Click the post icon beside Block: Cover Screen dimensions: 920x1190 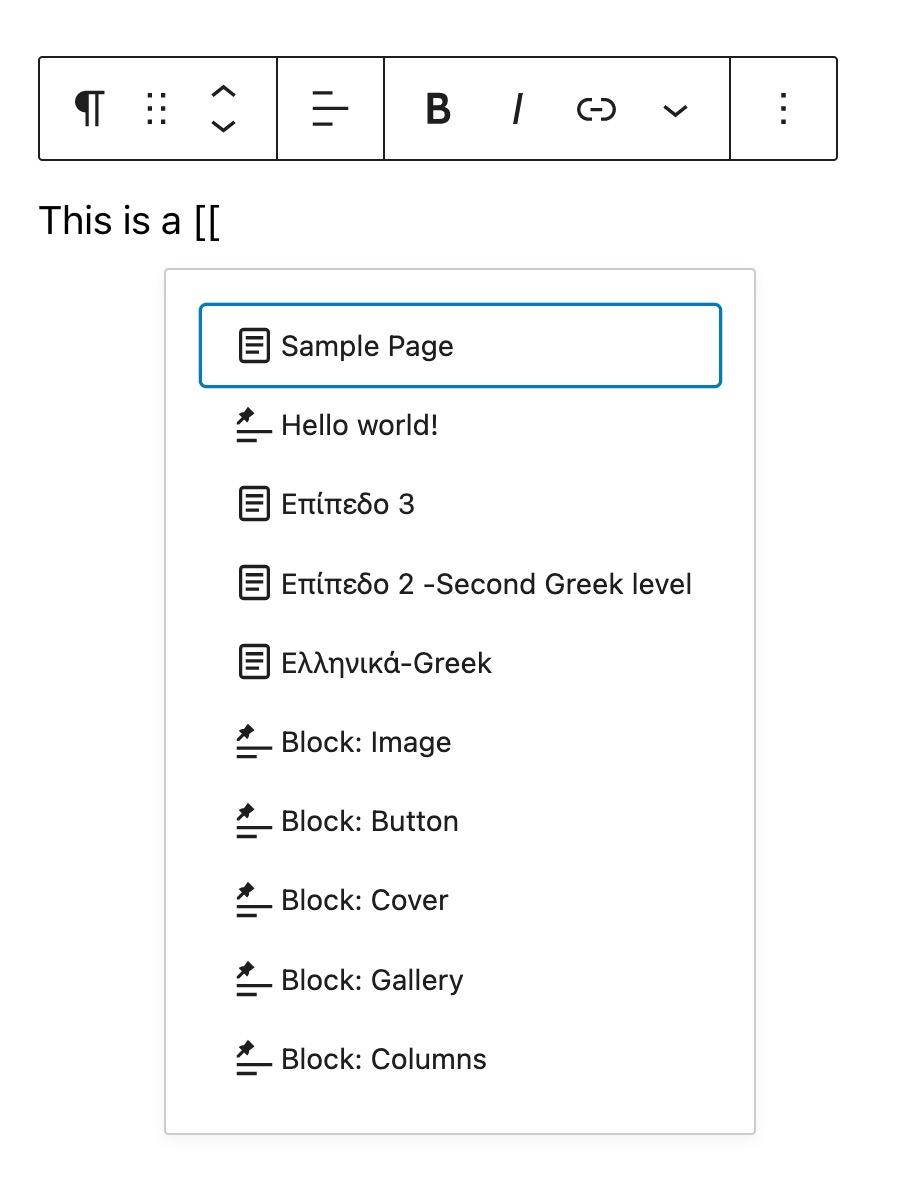[253, 901]
